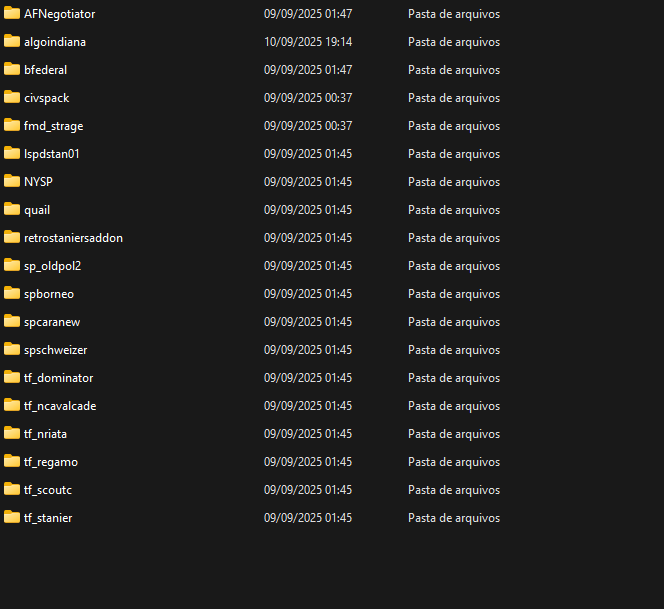
Task: Select the tf_scoutc folder name
Action: 48,490
